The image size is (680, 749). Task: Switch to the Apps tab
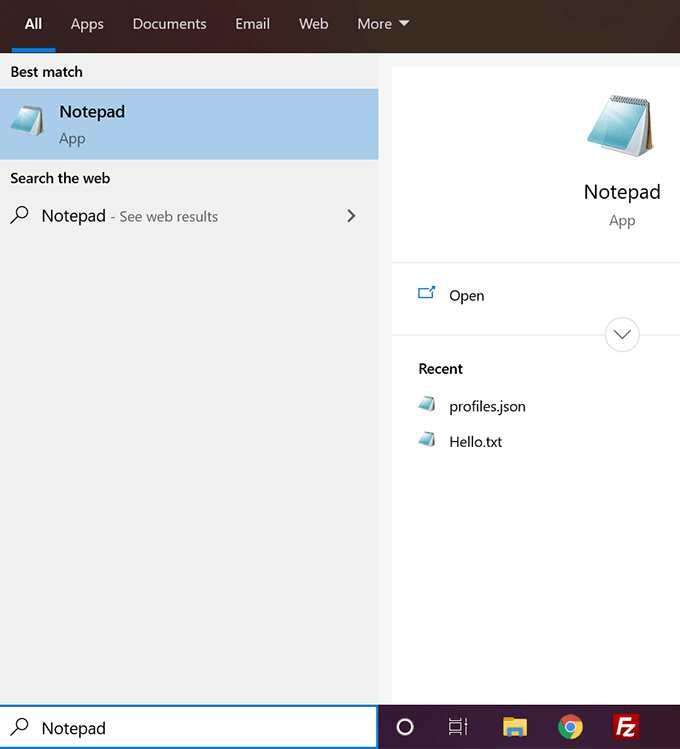pos(87,24)
